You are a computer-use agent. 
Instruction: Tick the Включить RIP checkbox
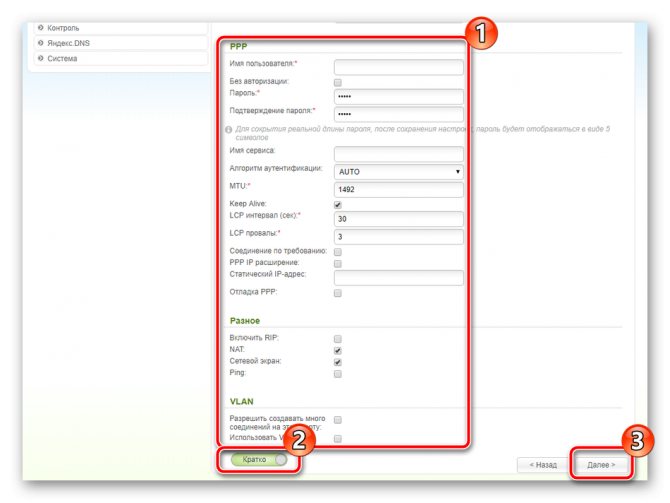(x=338, y=339)
